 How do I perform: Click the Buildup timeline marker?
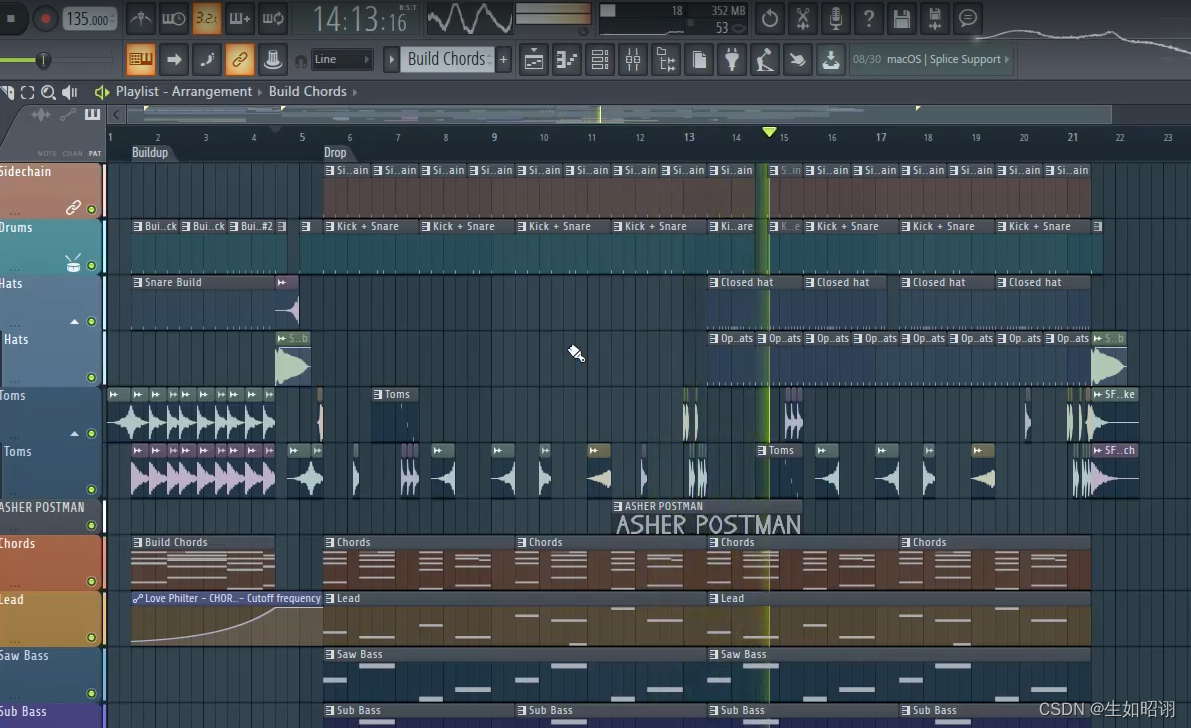point(150,153)
